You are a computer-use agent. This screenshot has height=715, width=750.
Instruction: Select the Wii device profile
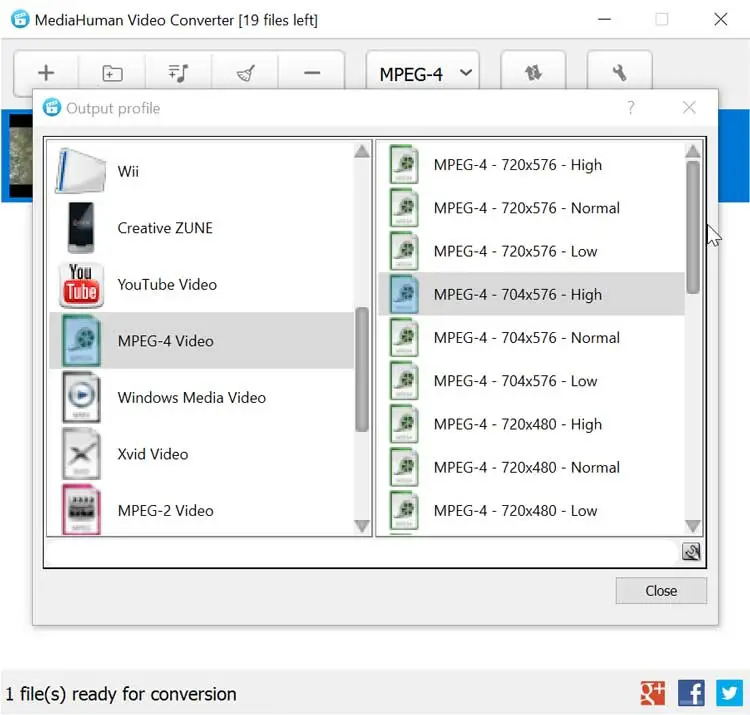(201, 171)
